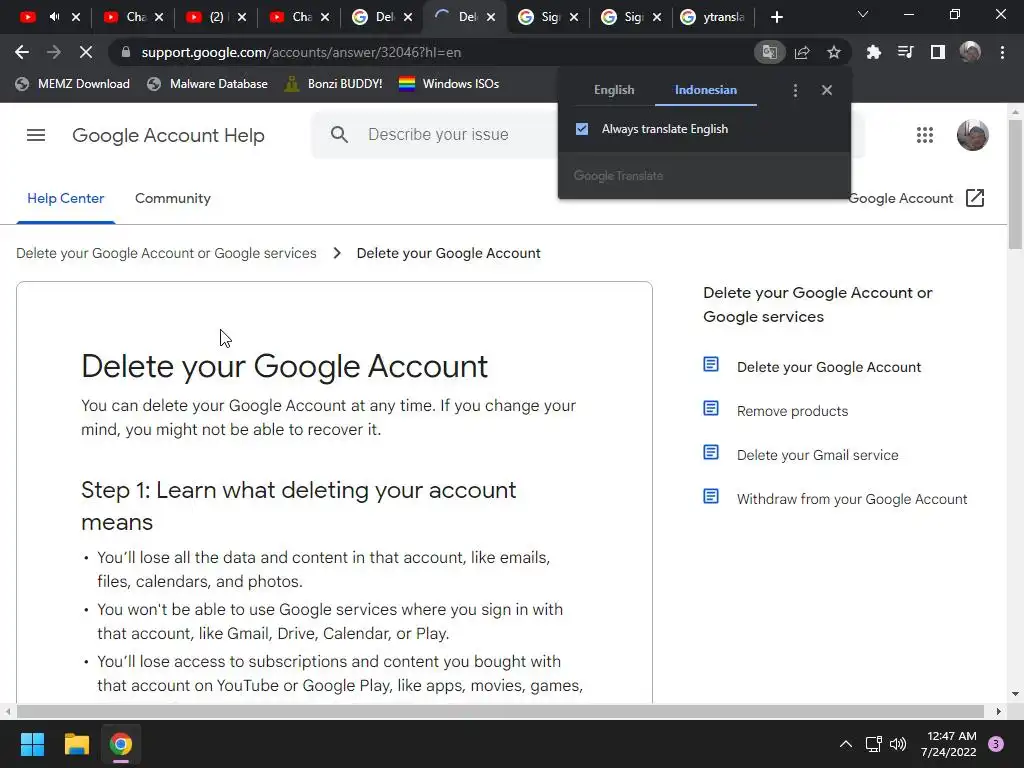Open new tab with plus button
The height and width of the screenshot is (768, 1024).
(776, 17)
